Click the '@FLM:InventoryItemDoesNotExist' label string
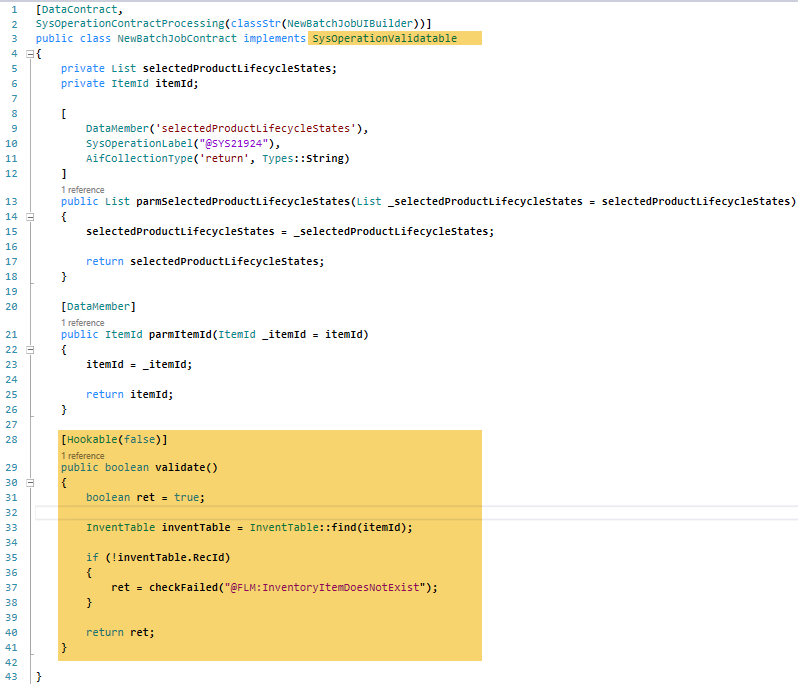The width and height of the screenshot is (798, 684). click(325, 588)
